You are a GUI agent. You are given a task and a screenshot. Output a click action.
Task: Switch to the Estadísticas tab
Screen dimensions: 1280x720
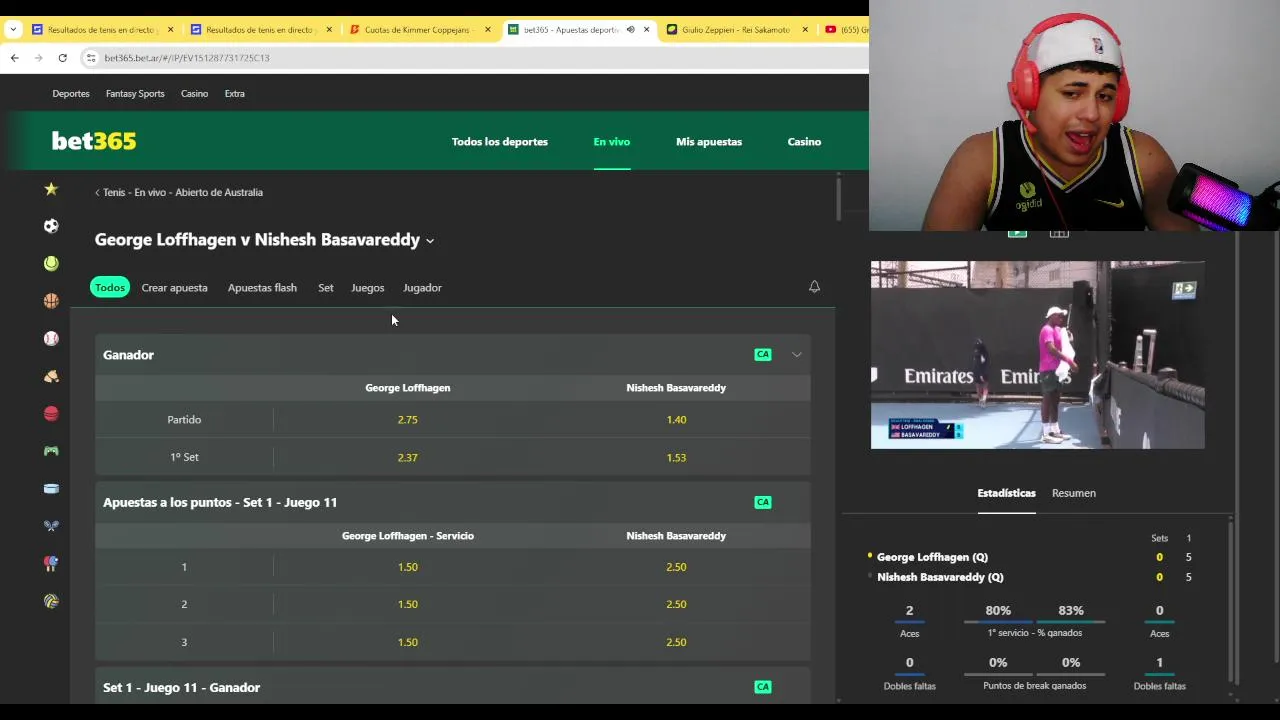1006,493
